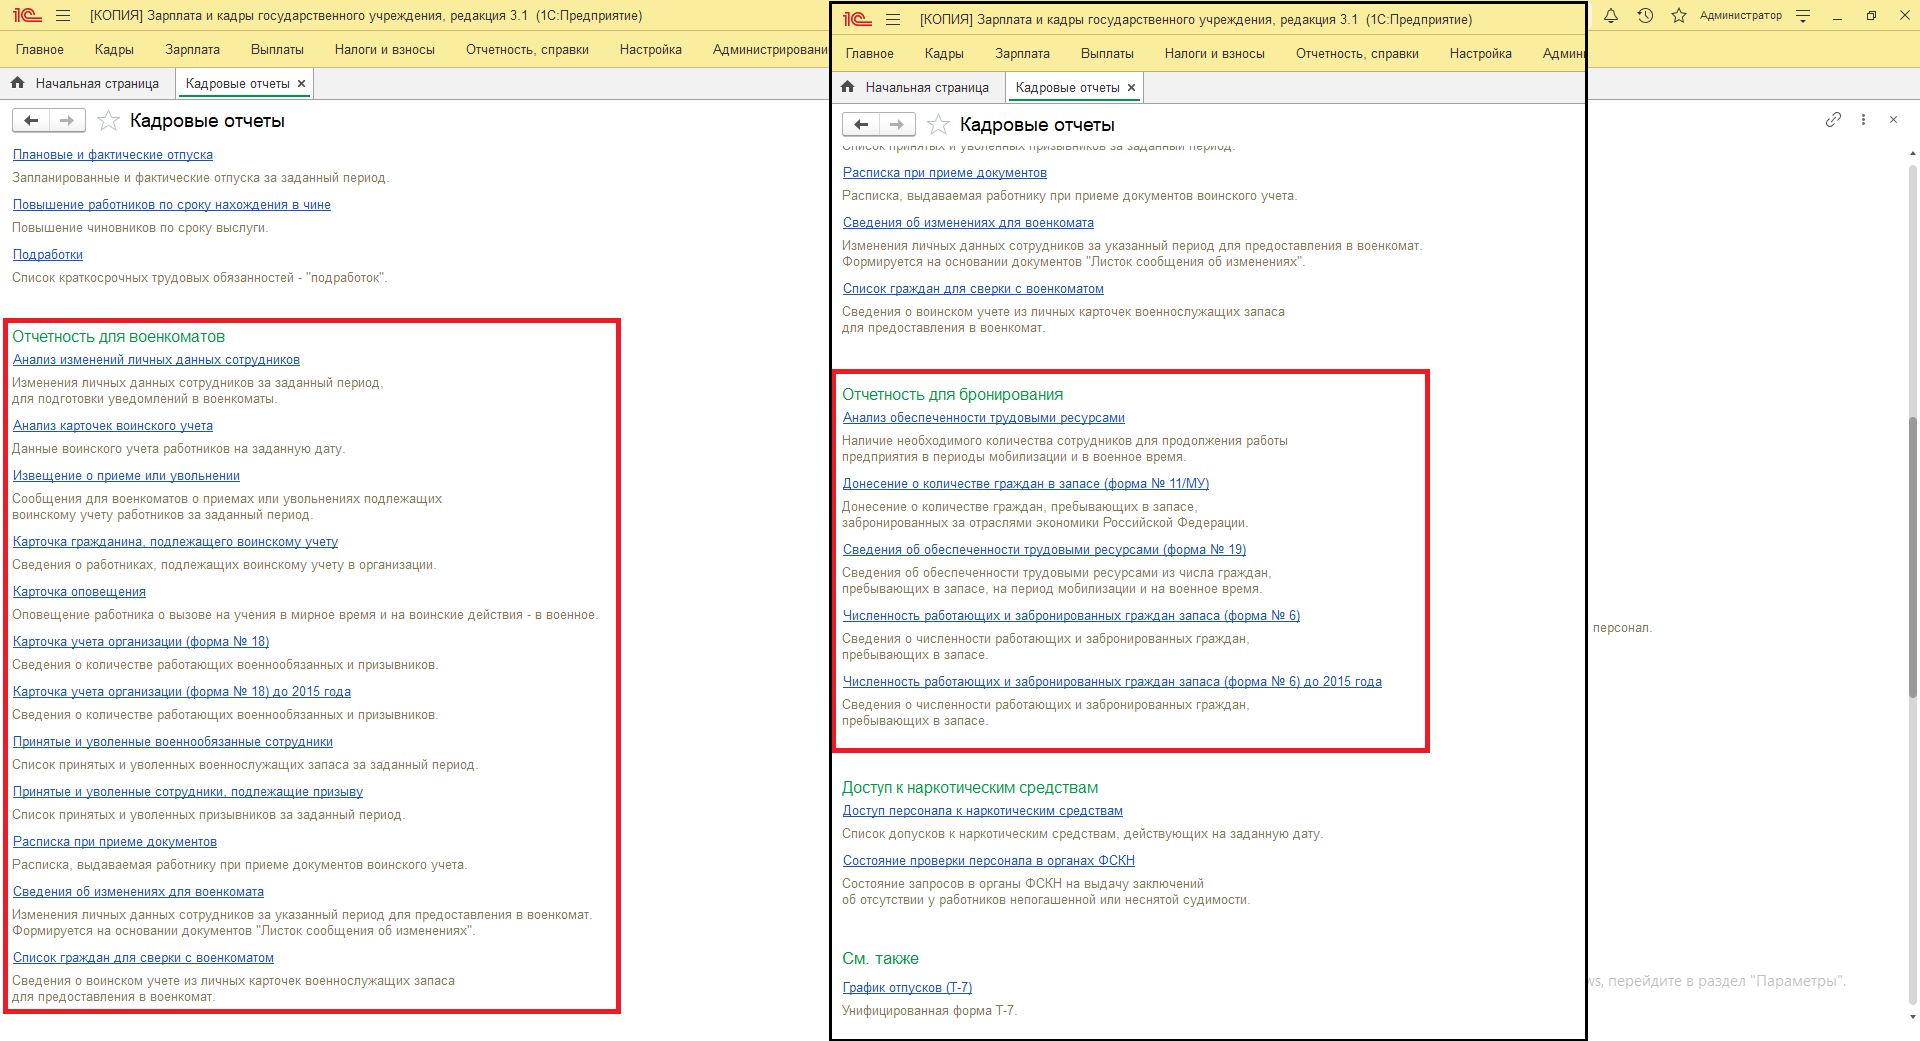Switch to Начальная страница tab in left window

tap(97, 84)
